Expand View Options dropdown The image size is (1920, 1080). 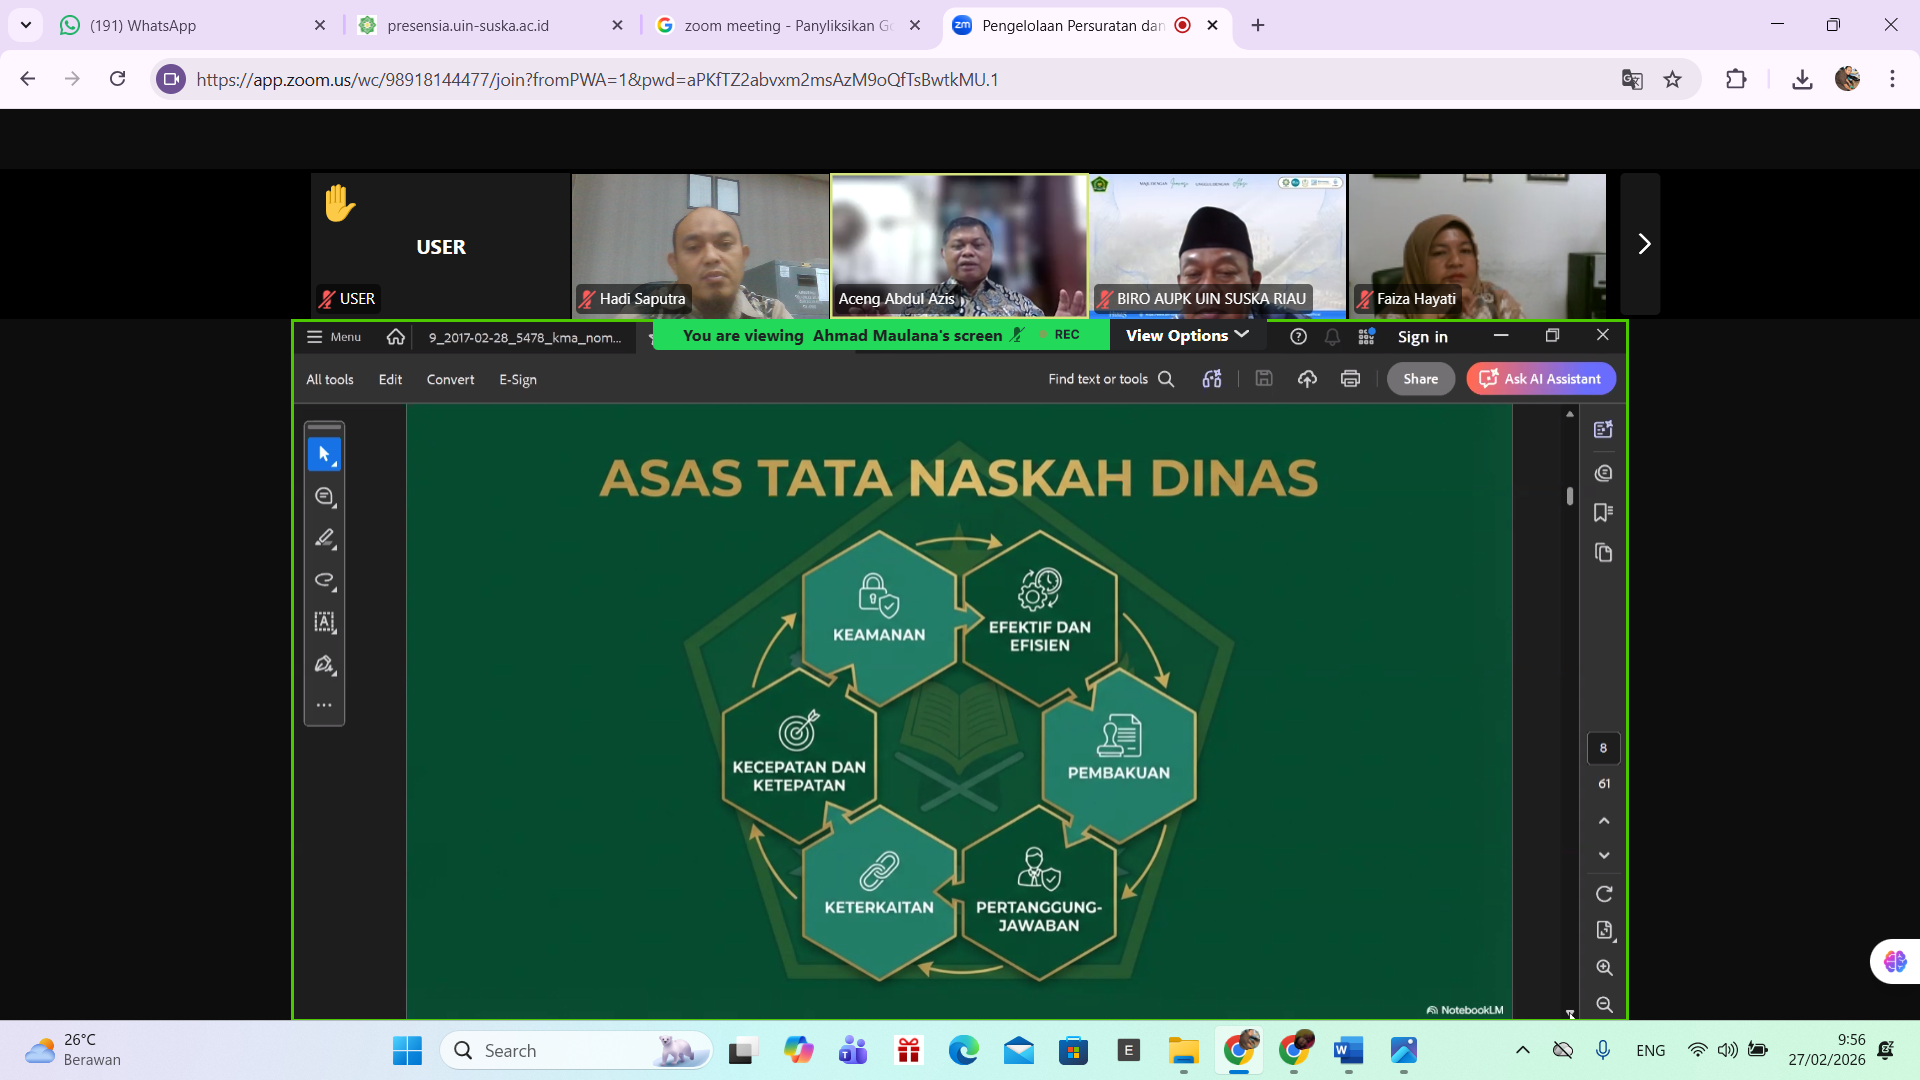pyautogui.click(x=1187, y=336)
